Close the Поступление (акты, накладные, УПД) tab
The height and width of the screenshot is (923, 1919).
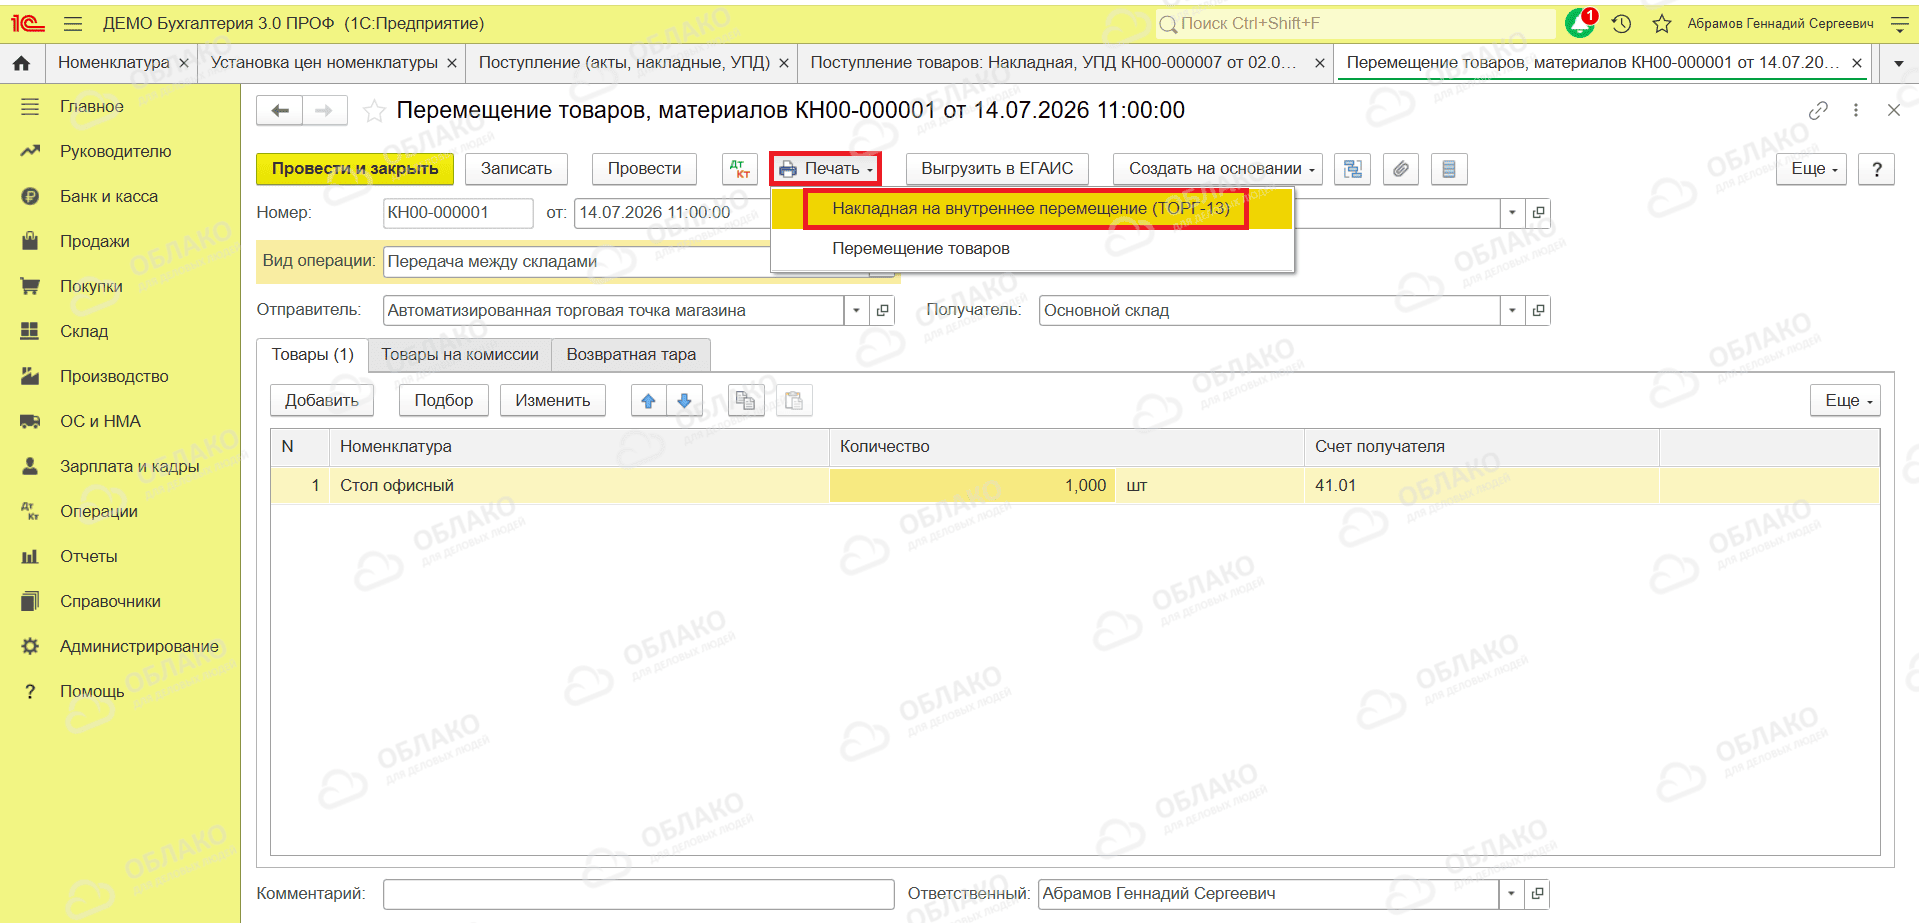pyautogui.click(x=784, y=63)
